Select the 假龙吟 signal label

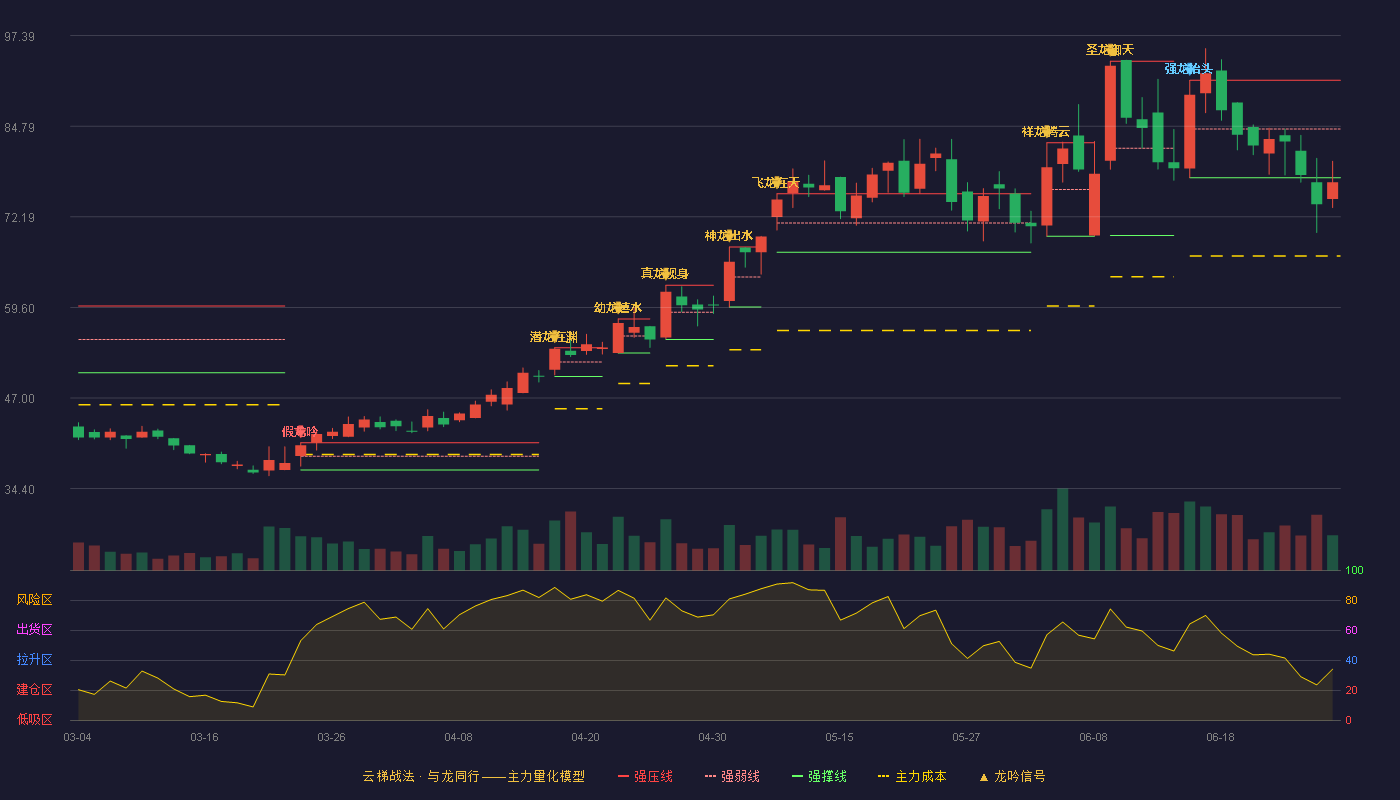tap(300, 432)
